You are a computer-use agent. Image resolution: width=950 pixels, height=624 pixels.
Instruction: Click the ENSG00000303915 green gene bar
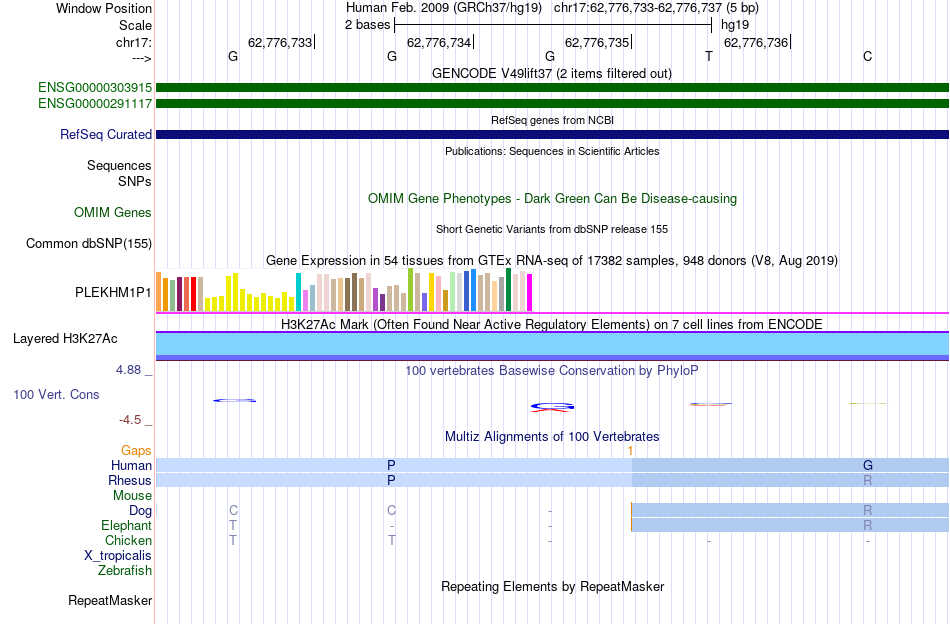click(x=553, y=88)
